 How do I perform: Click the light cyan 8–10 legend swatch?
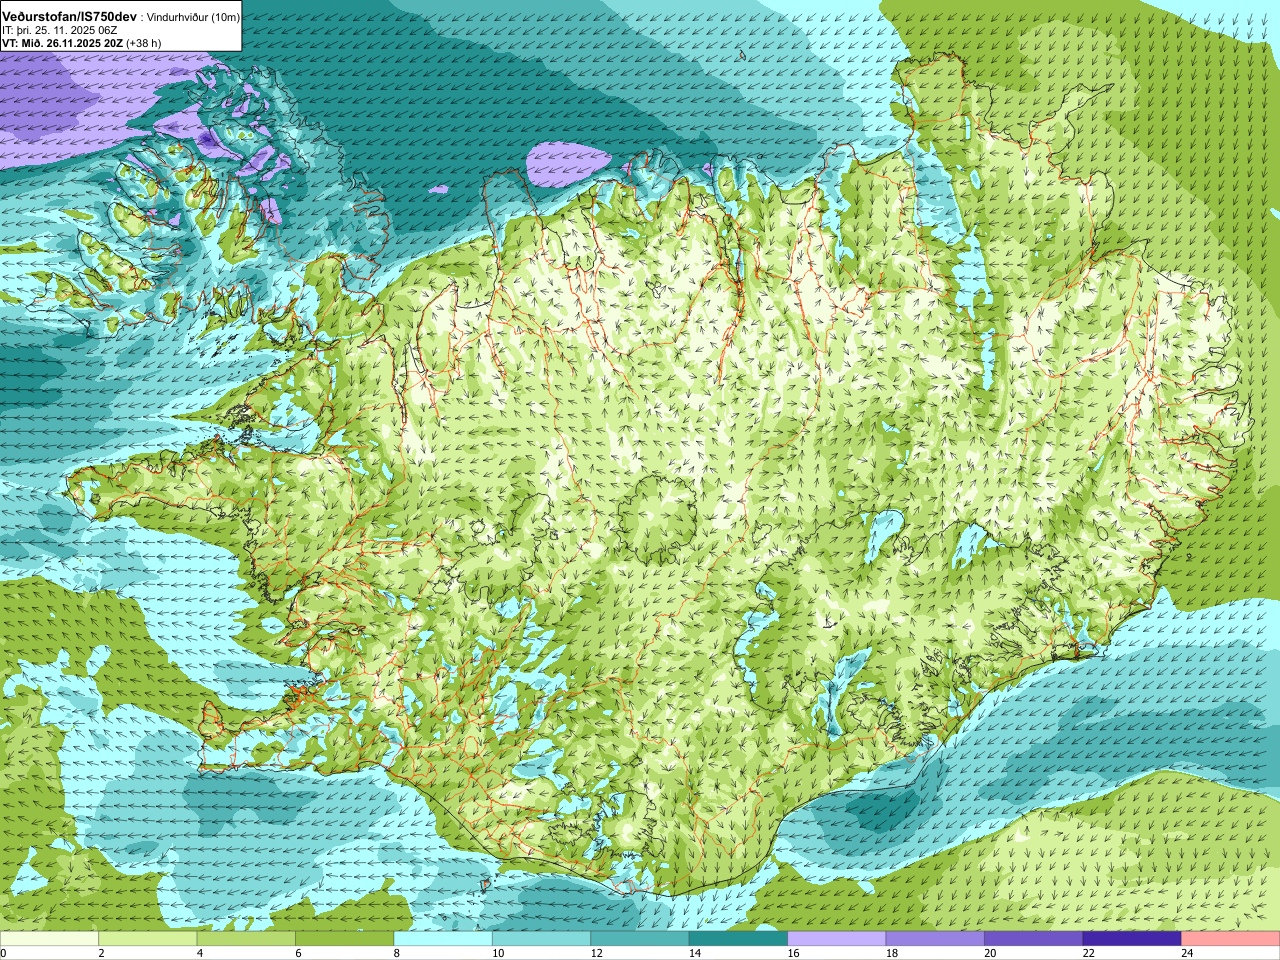tap(443, 939)
